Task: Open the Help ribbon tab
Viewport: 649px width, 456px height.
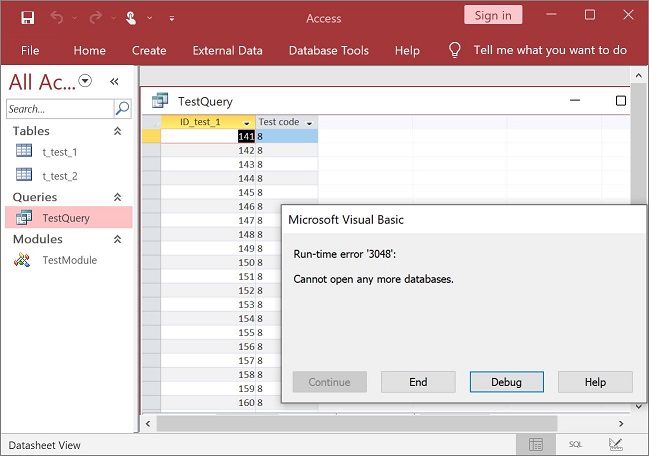Action: coord(407,50)
